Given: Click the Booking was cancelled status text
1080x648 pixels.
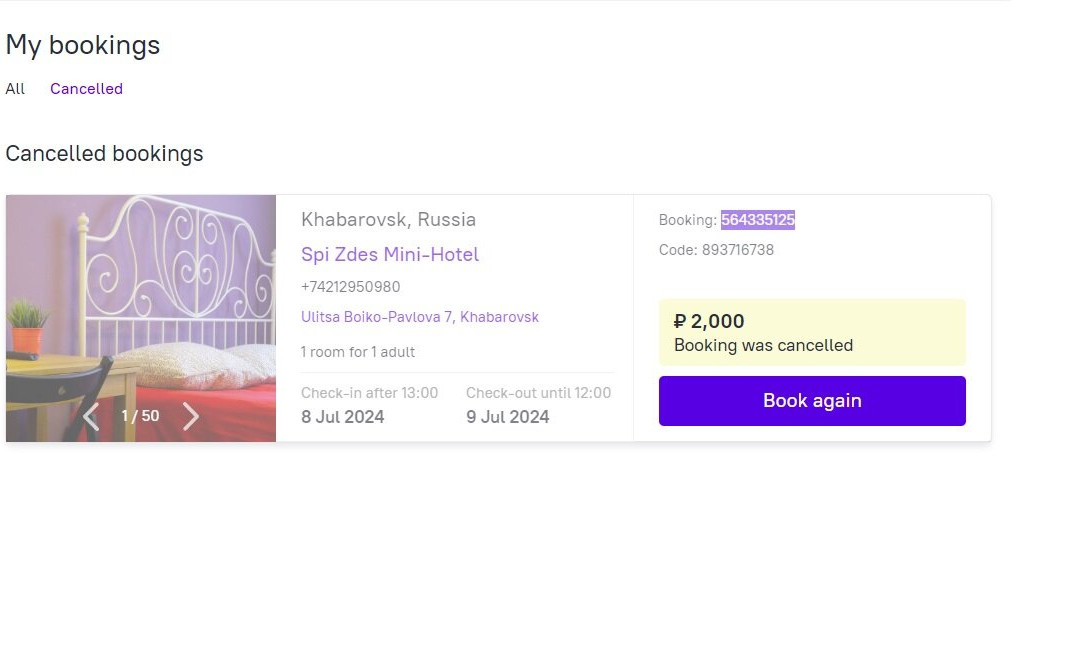Looking at the screenshot, I should 763,346.
